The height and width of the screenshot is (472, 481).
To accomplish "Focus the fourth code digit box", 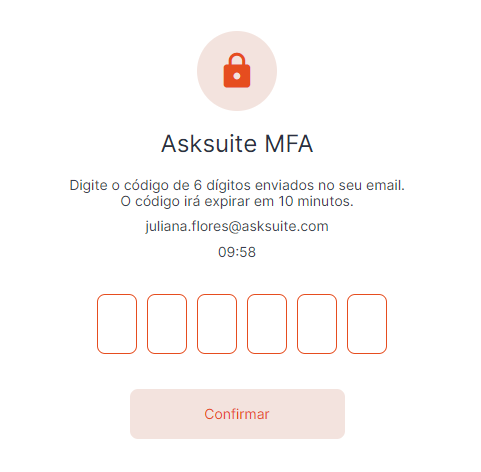I will [267, 324].
